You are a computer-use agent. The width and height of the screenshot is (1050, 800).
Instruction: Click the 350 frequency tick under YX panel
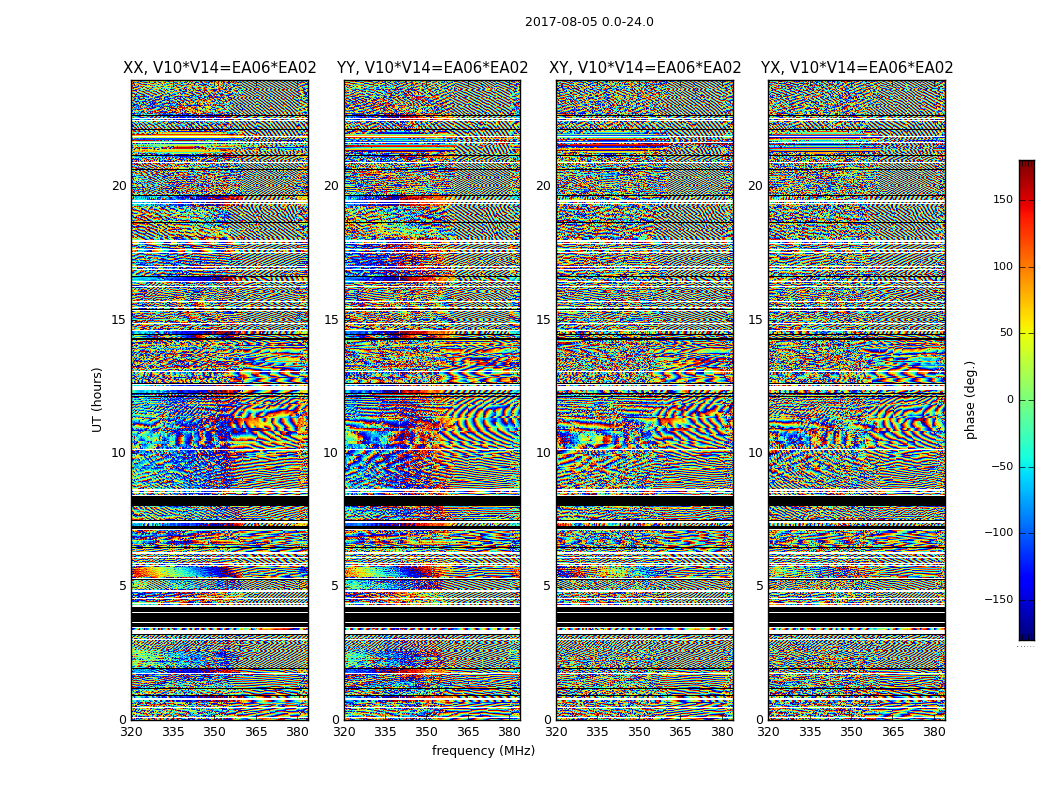851,732
